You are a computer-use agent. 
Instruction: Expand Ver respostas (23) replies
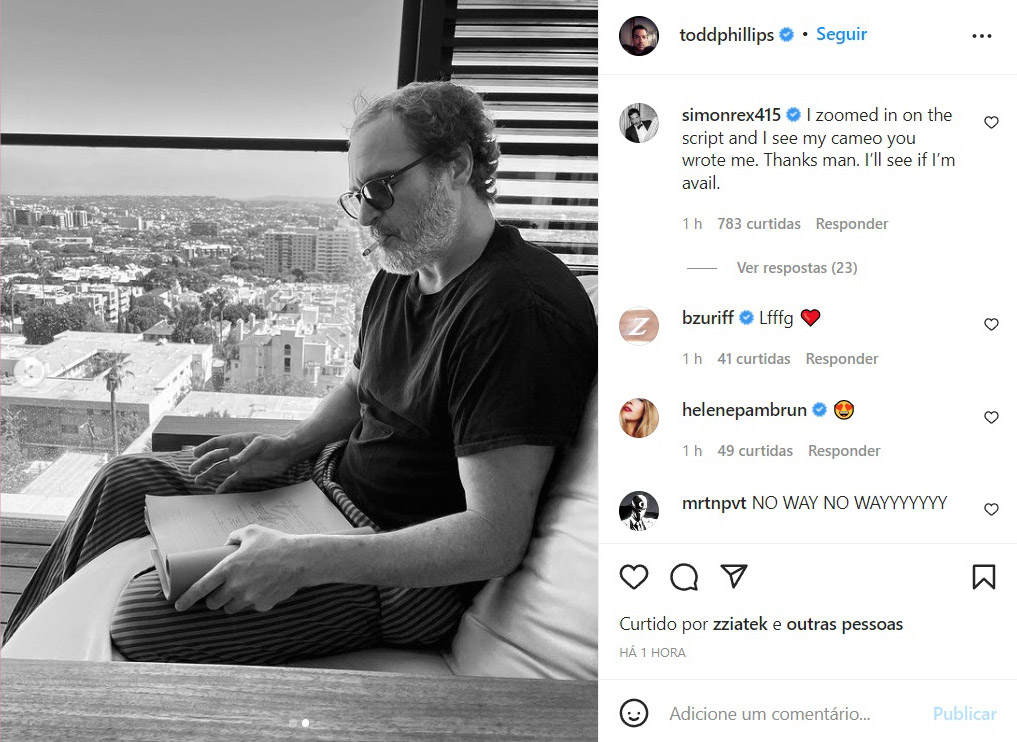(796, 267)
